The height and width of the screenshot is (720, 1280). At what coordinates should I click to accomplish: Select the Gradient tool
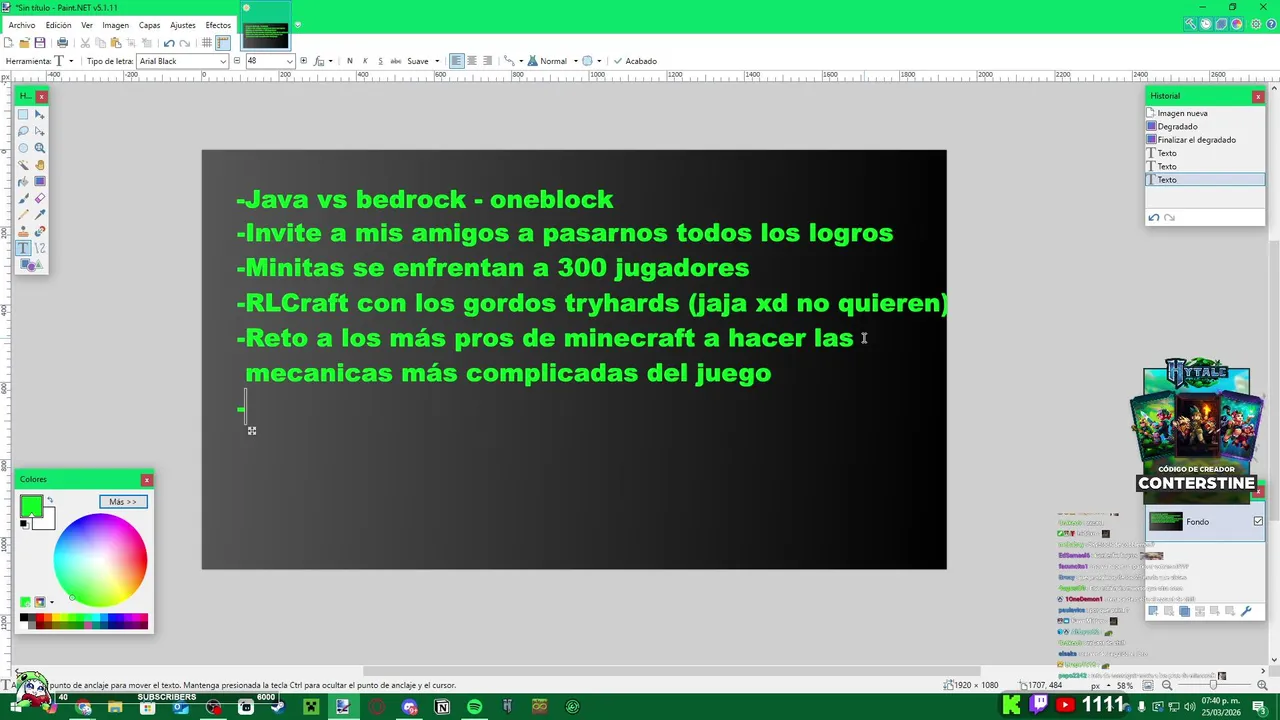(40, 182)
